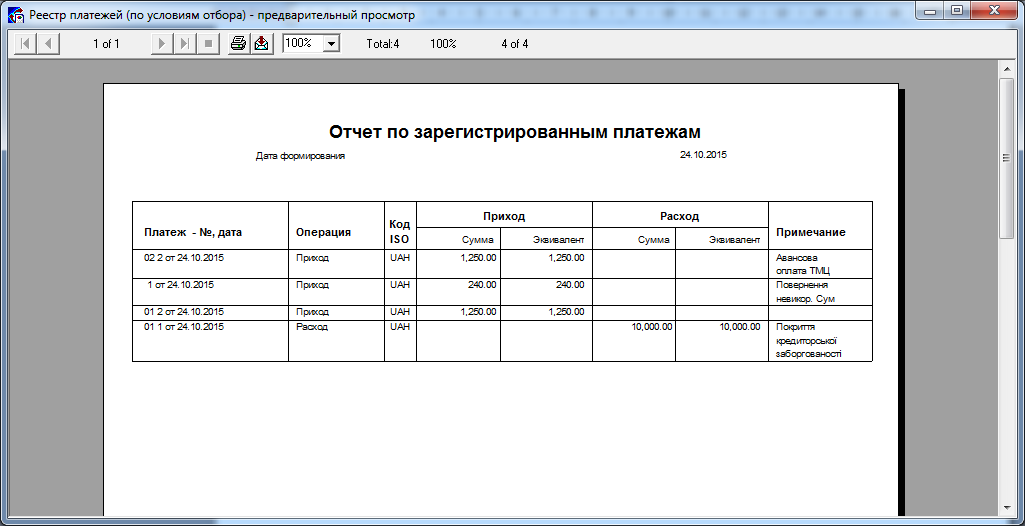Click note 'Покриття кредиторської заборгованості'
1025x526 pixels.
[x=809, y=340]
